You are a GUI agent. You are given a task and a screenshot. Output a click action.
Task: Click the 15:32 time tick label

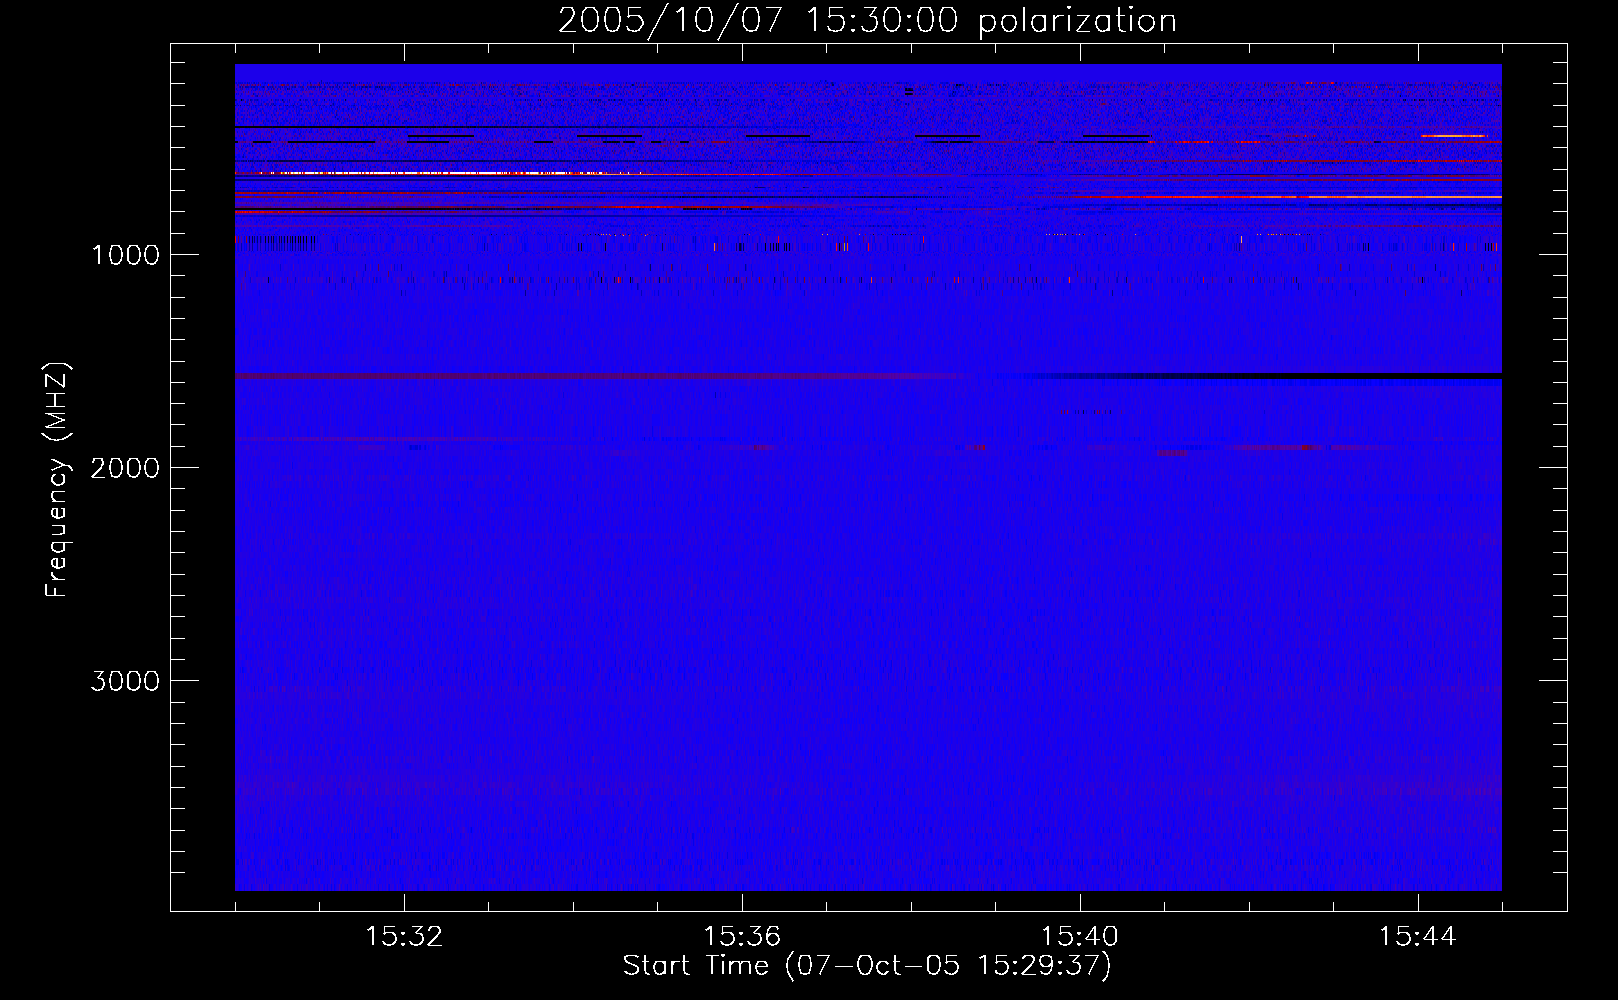[x=404, y=937]
